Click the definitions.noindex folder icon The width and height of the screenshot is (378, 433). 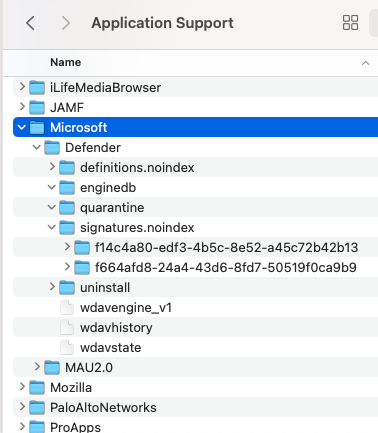pos(67,168)
